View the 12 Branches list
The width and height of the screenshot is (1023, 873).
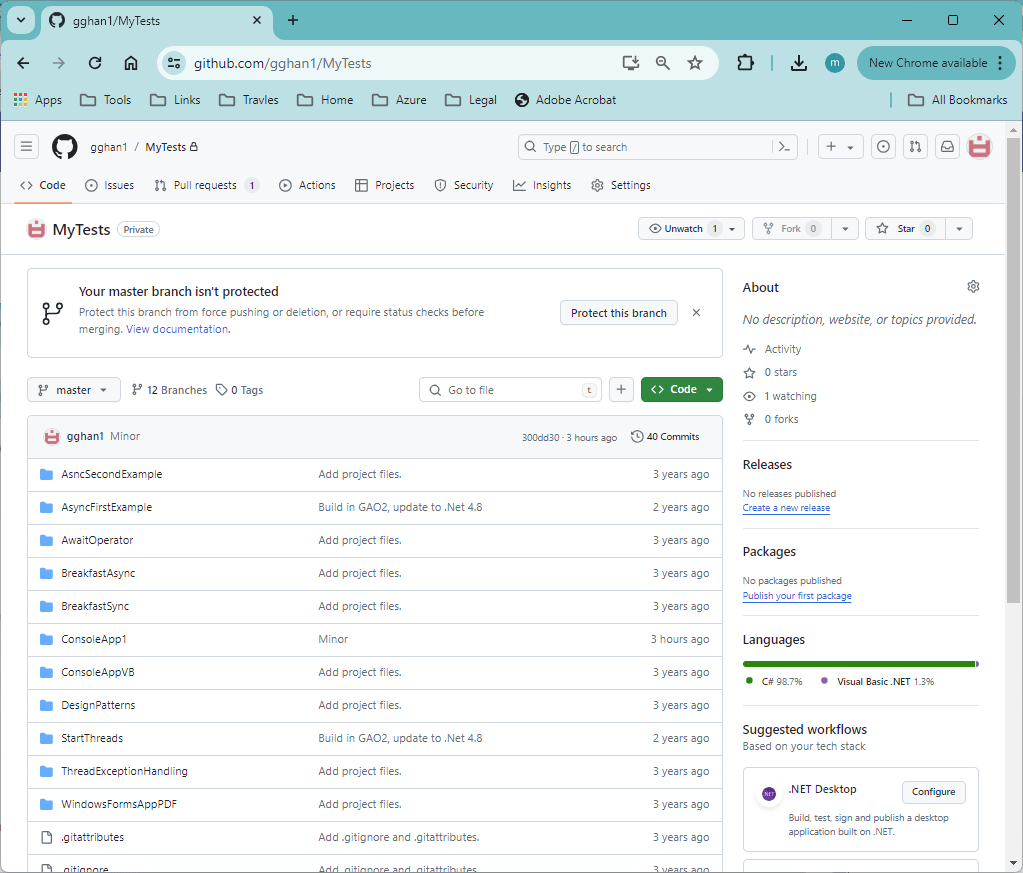[x=170, y=390]
